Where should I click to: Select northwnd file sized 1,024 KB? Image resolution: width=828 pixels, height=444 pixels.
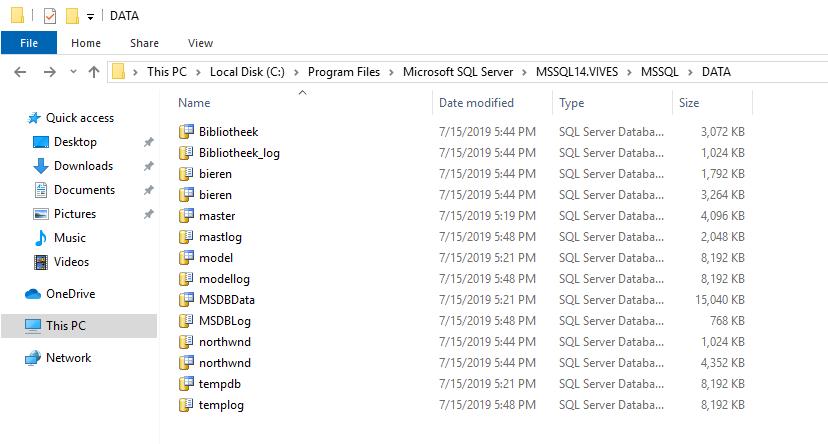pyautogui.click(x=224, y=342)
